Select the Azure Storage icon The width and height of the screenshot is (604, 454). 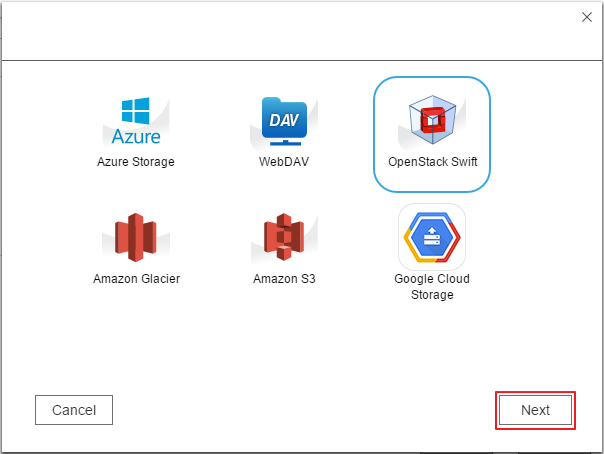[x=136, y=121]
